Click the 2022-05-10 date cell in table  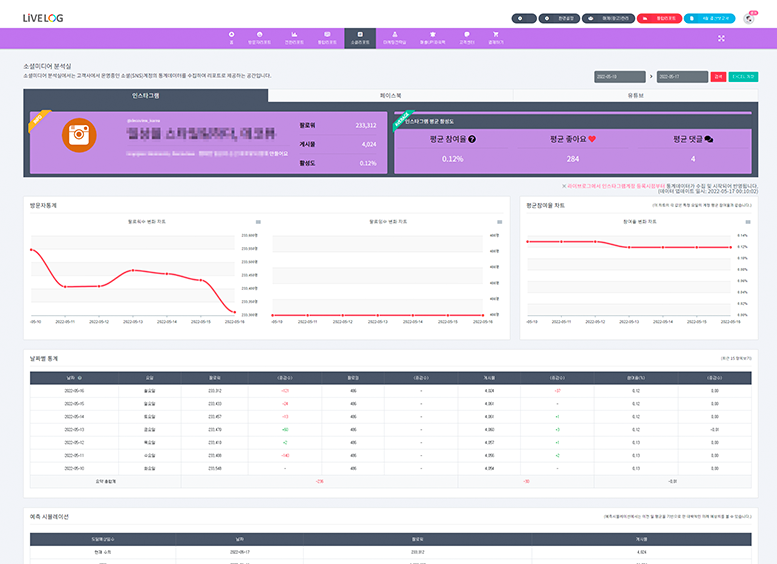[74, 468]
